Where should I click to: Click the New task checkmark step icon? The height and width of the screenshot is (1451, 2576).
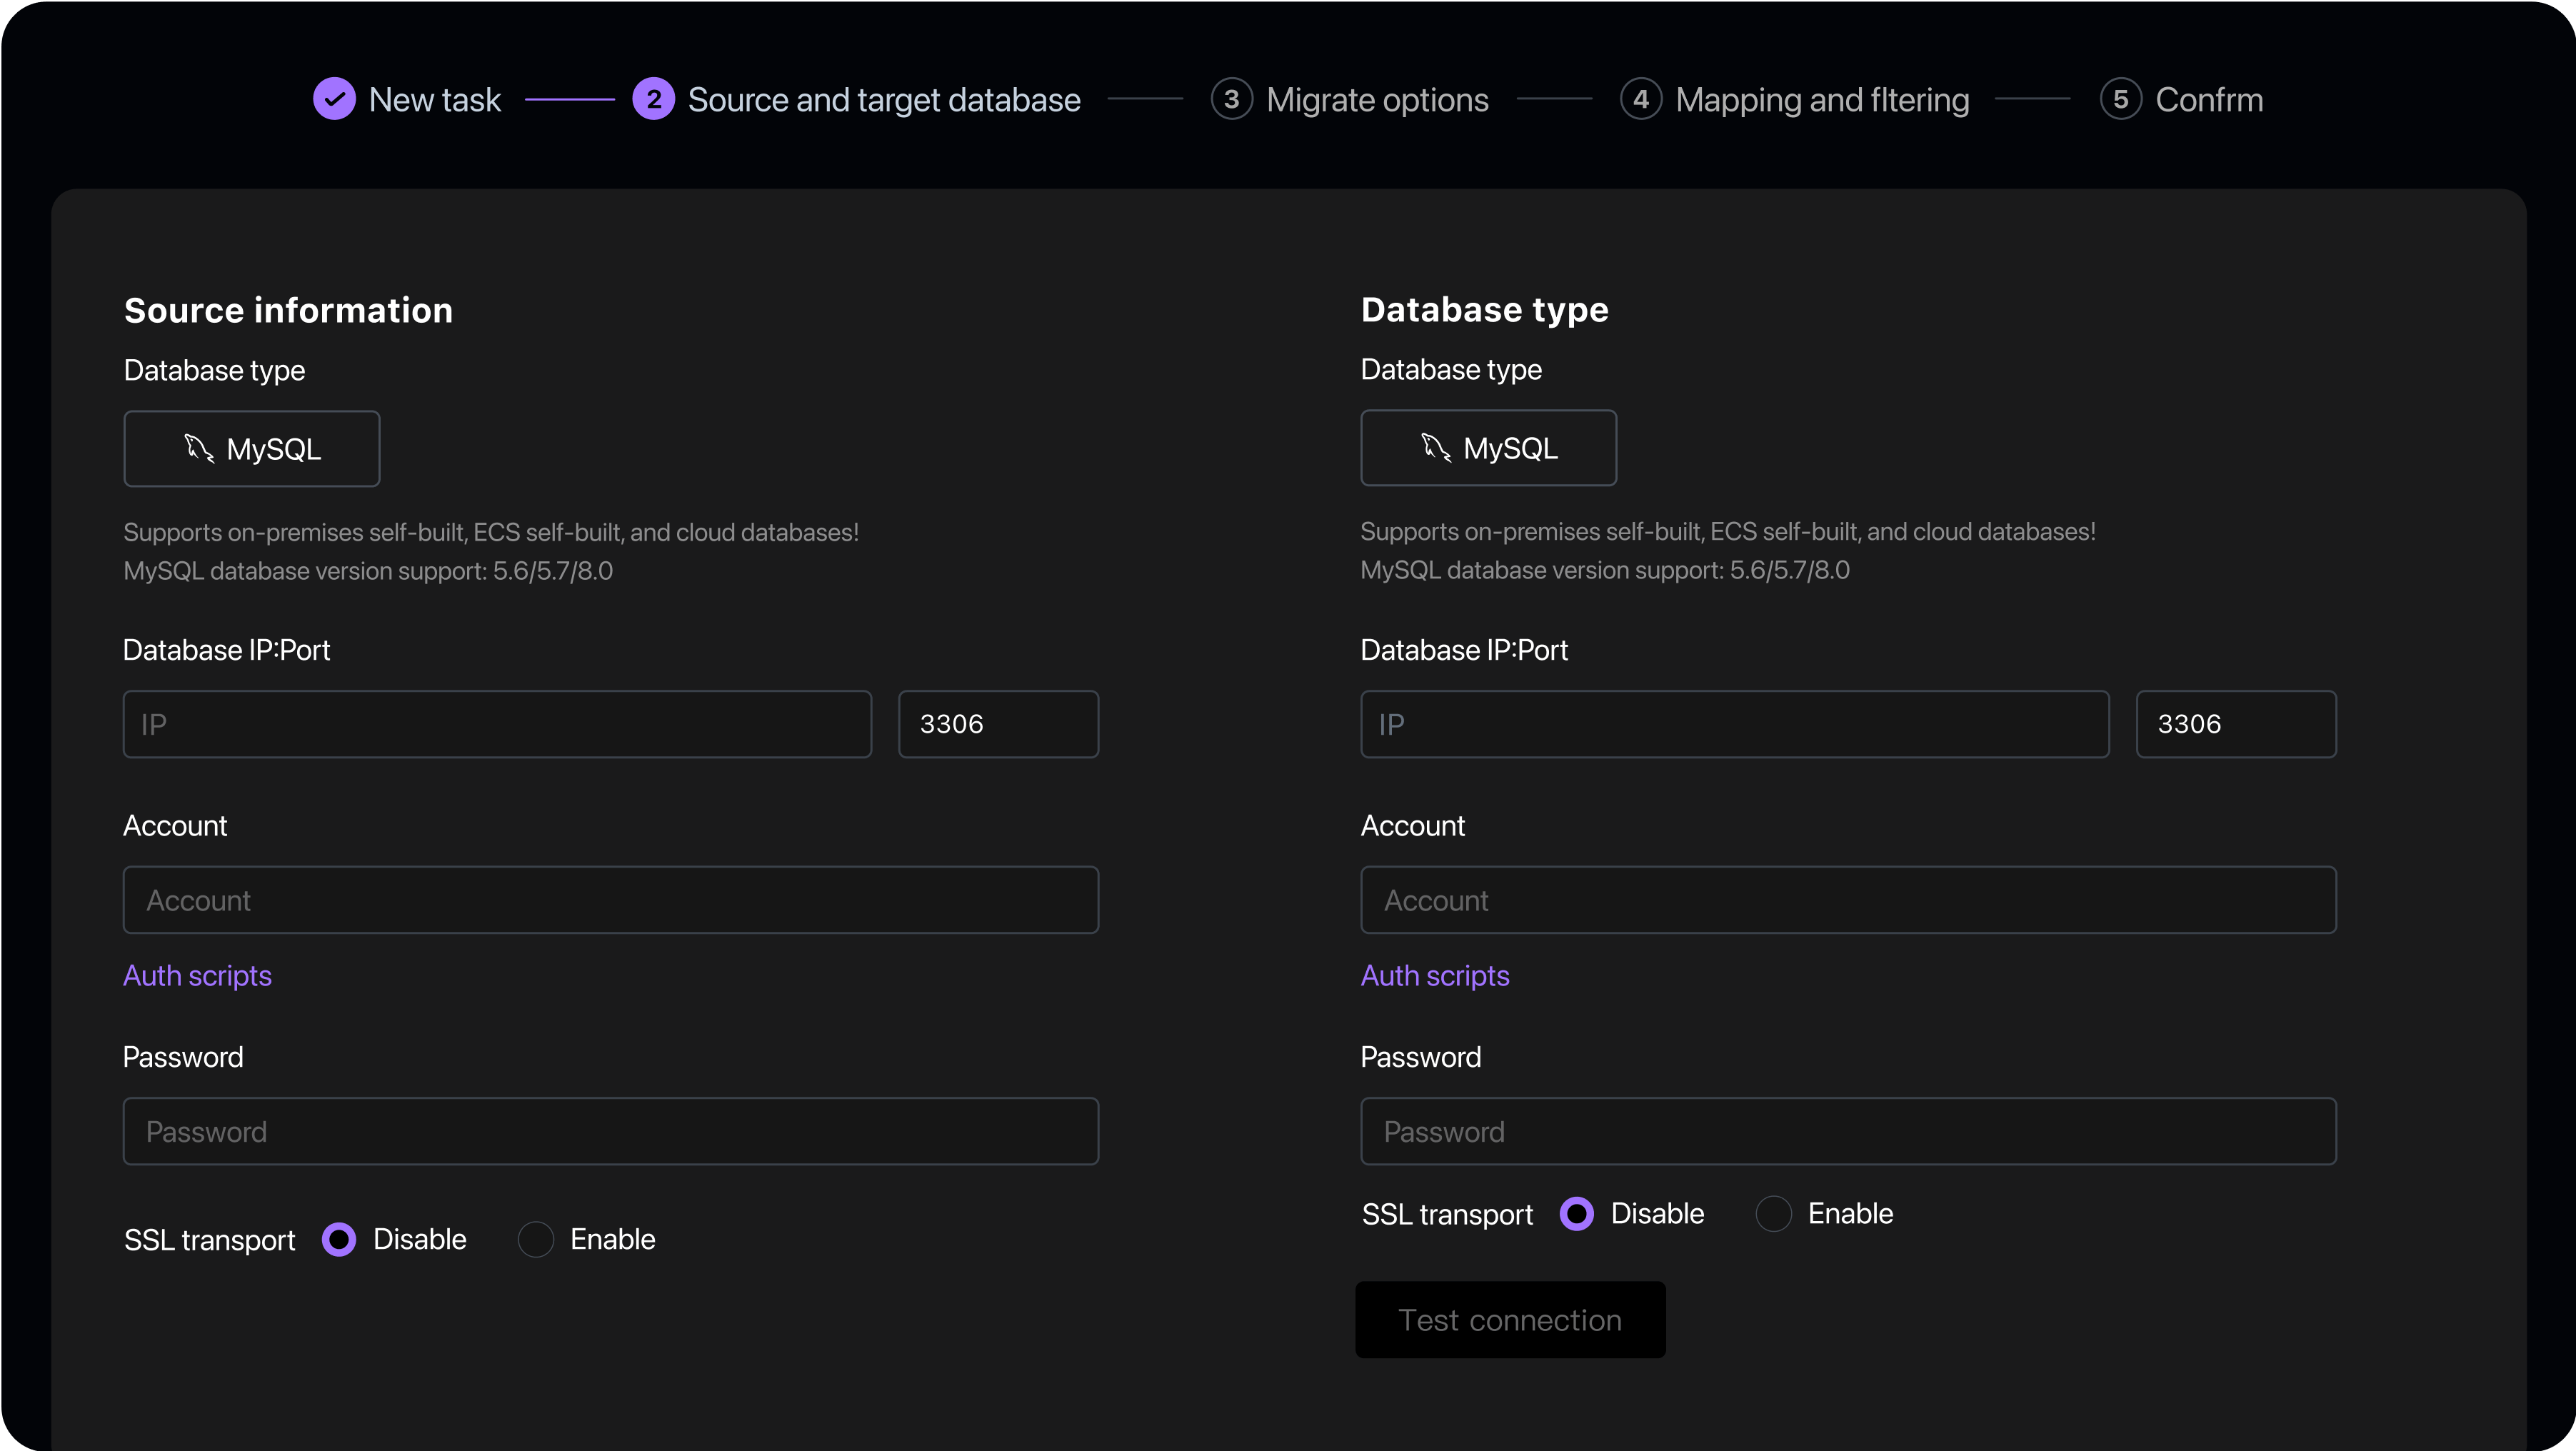tap(334, 99)
